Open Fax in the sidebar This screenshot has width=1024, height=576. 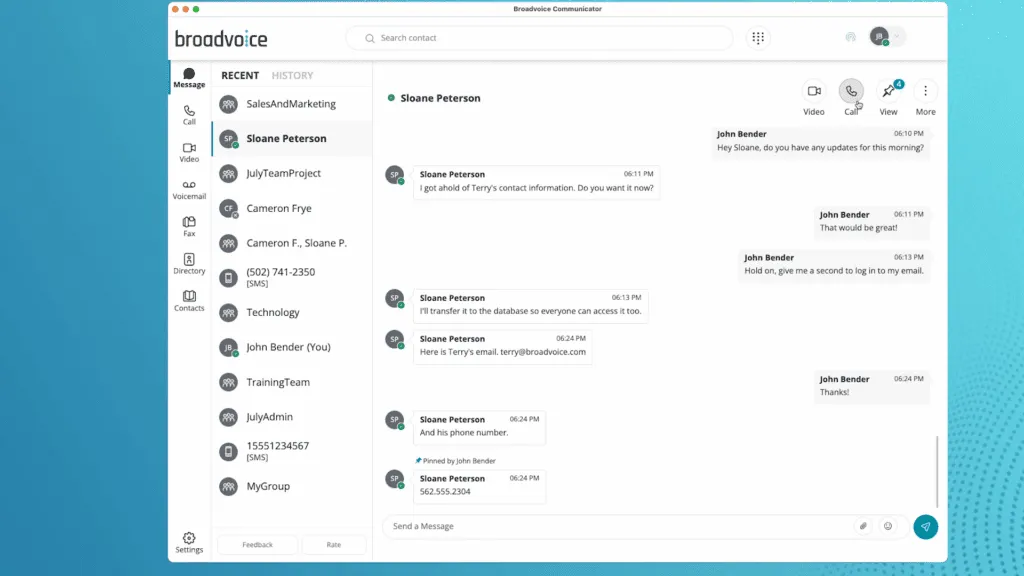[x=189, y=227]
